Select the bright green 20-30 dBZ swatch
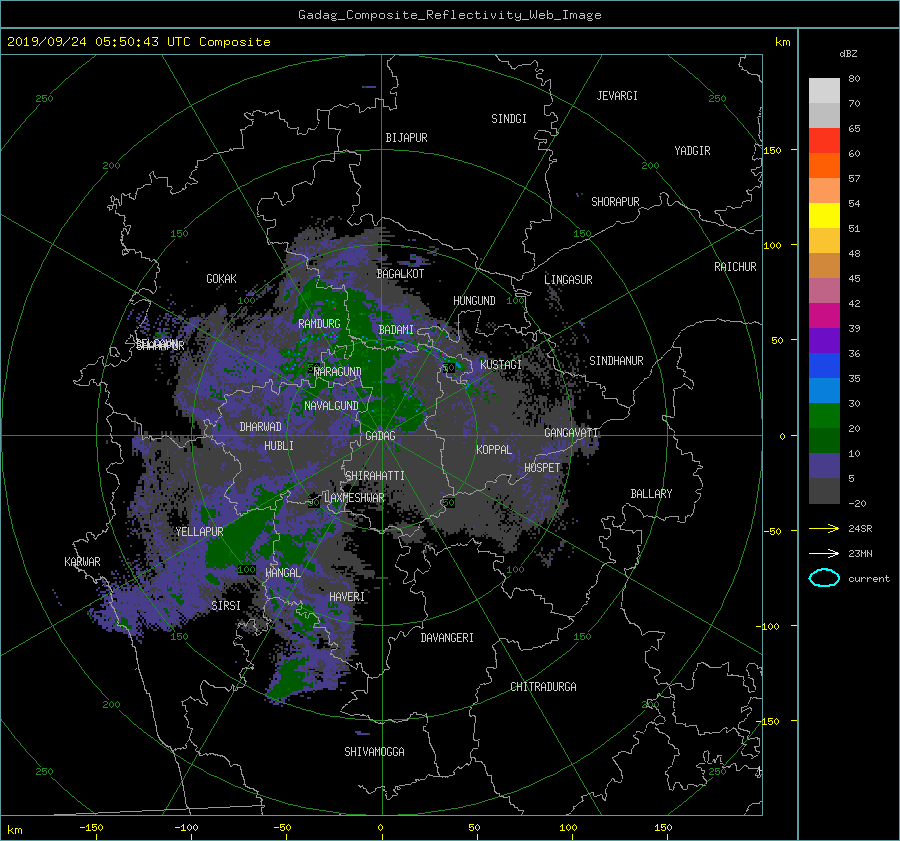 coord(824,415)
